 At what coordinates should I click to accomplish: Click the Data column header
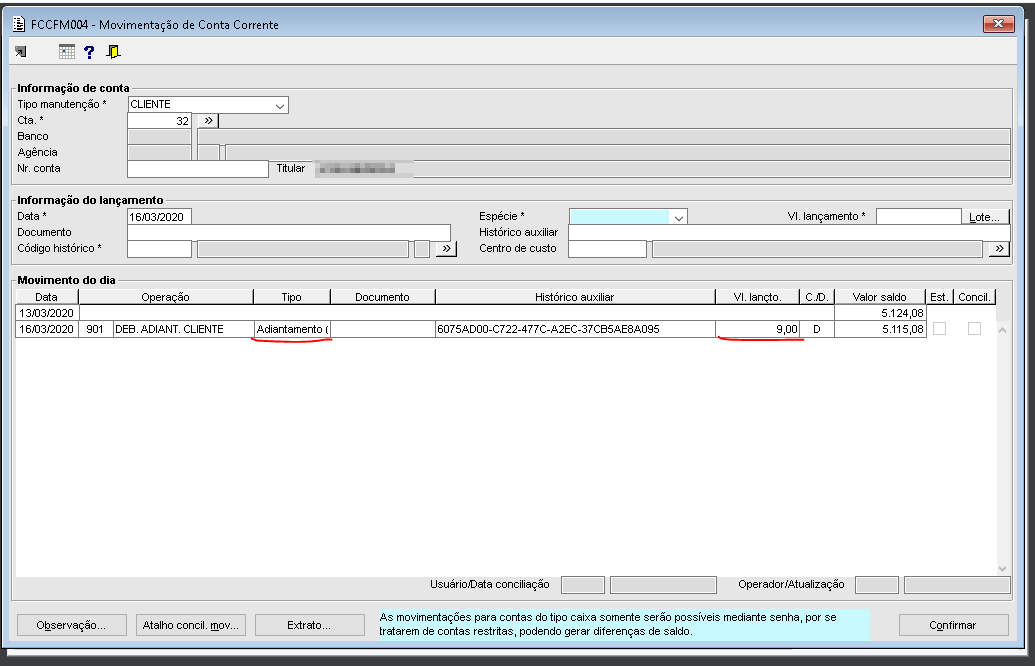(x=46, y=297)
